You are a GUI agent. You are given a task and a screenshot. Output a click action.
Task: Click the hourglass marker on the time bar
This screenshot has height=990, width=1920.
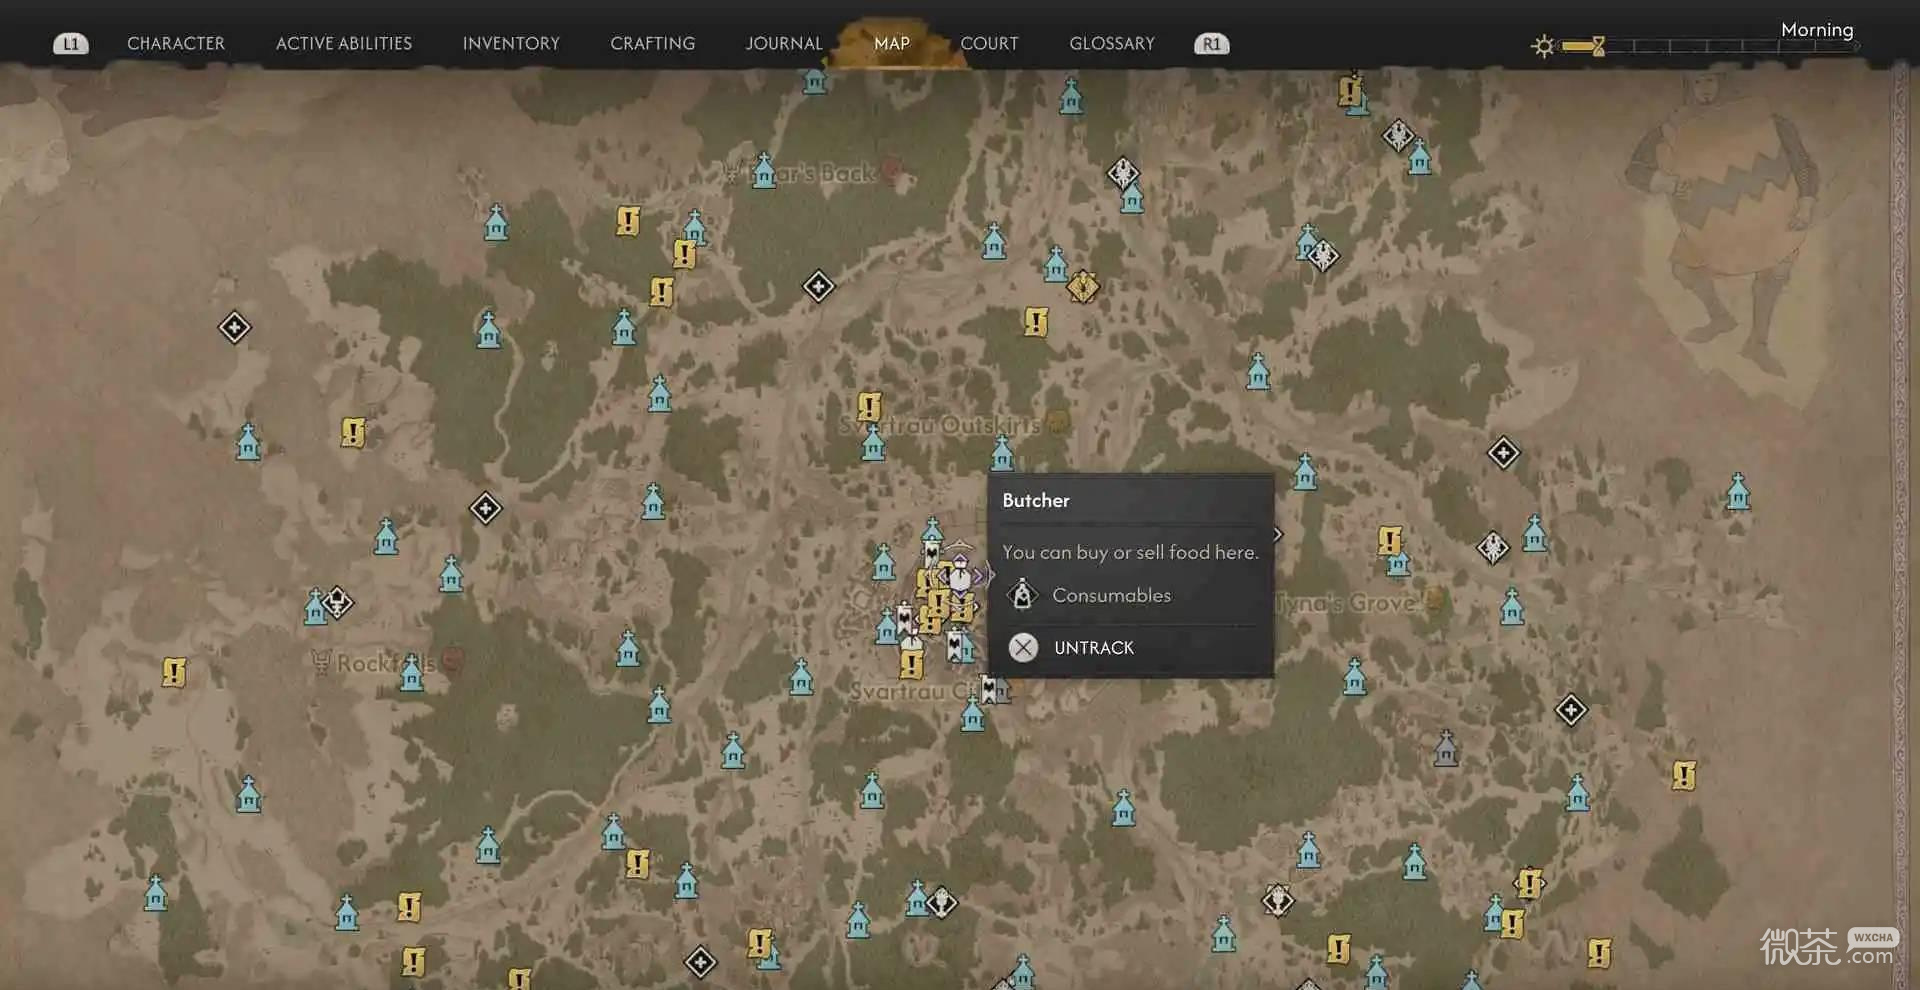1598,46
